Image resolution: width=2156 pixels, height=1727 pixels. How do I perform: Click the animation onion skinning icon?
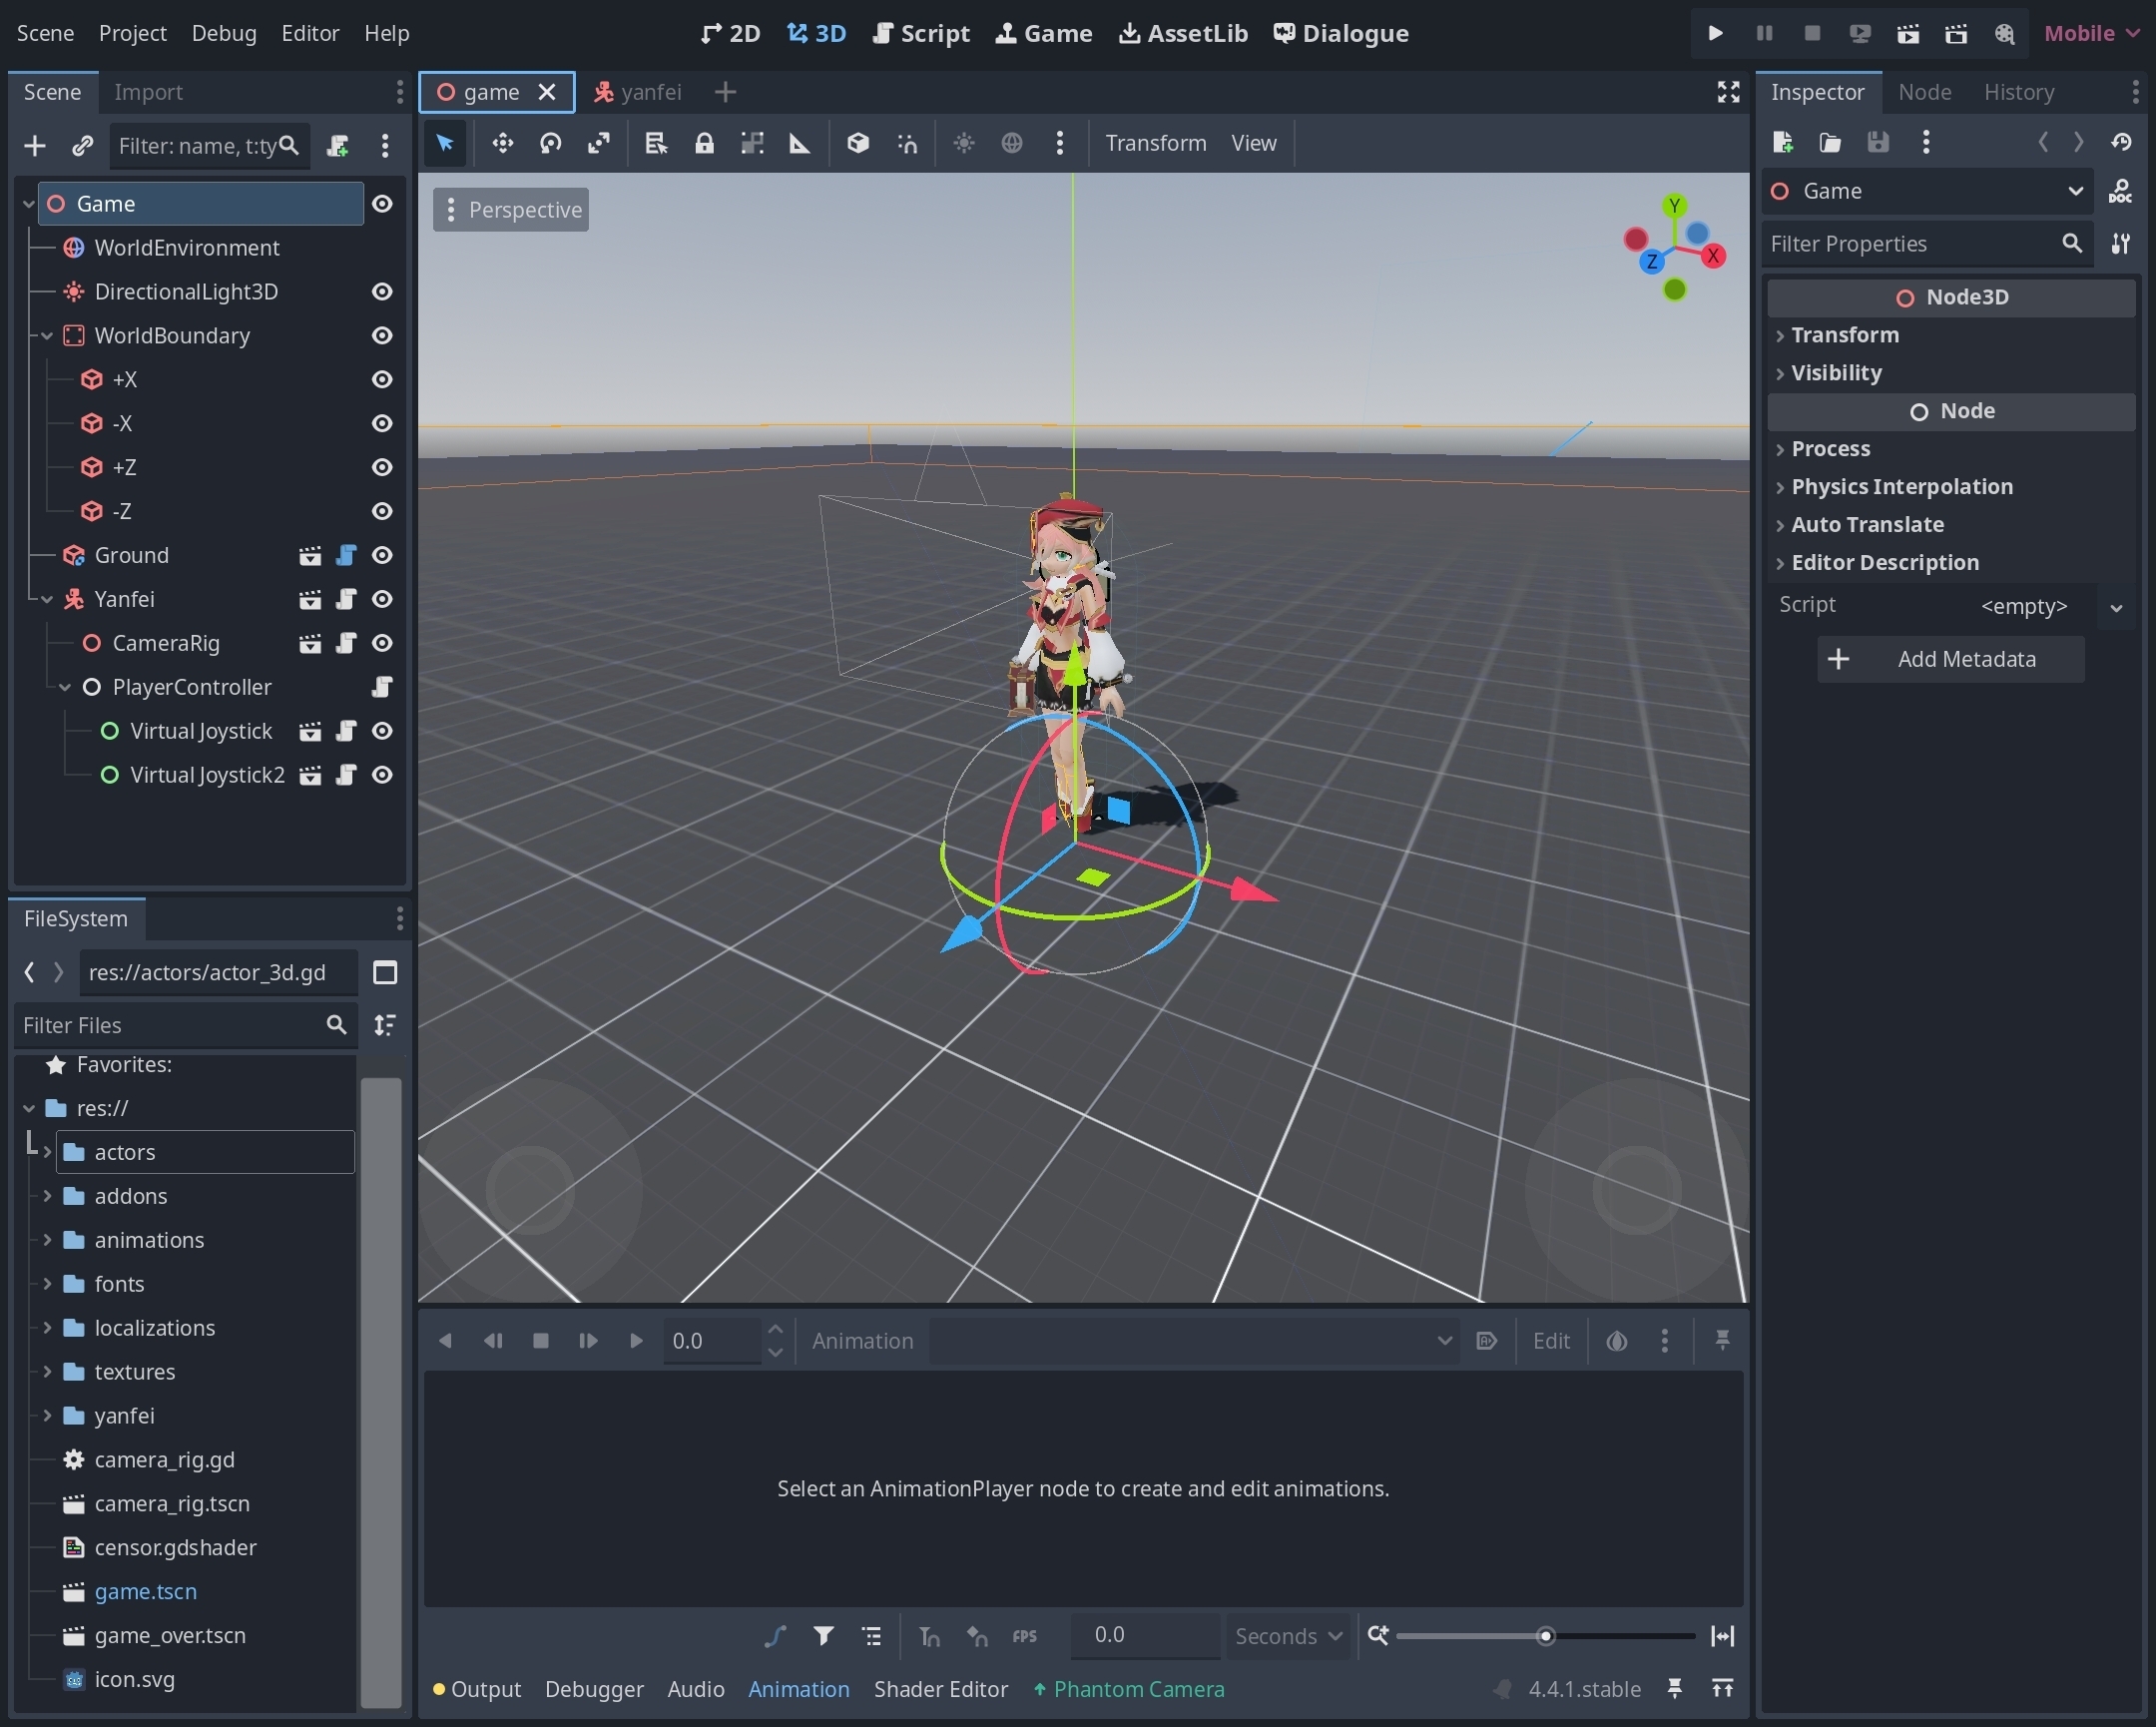coord(1616,1340)
